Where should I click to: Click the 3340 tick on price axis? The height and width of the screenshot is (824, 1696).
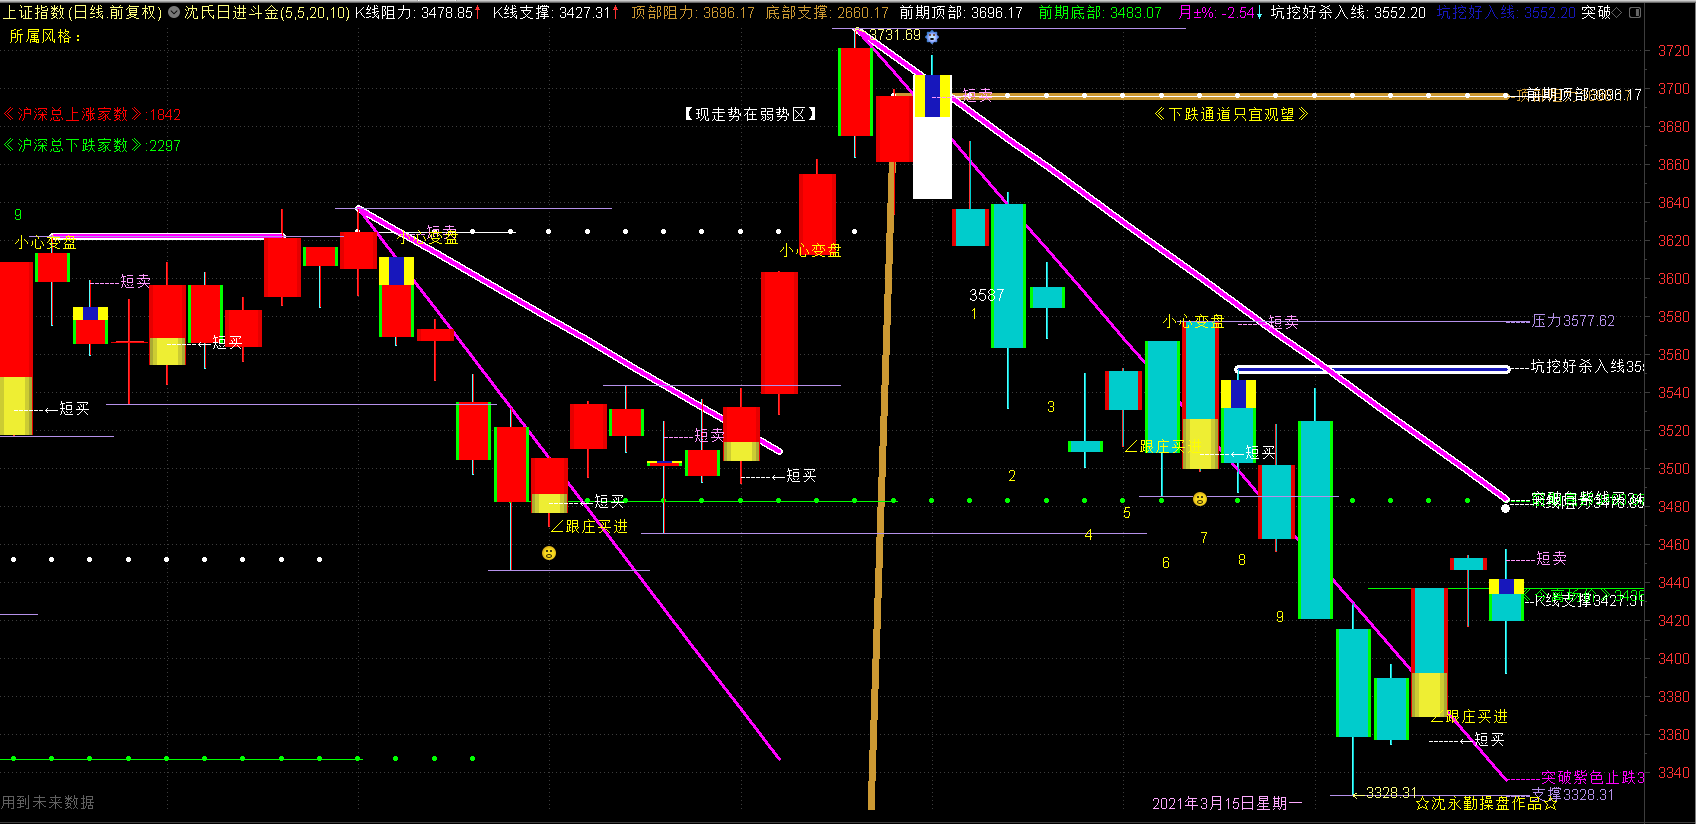(x=1674, y=773)
